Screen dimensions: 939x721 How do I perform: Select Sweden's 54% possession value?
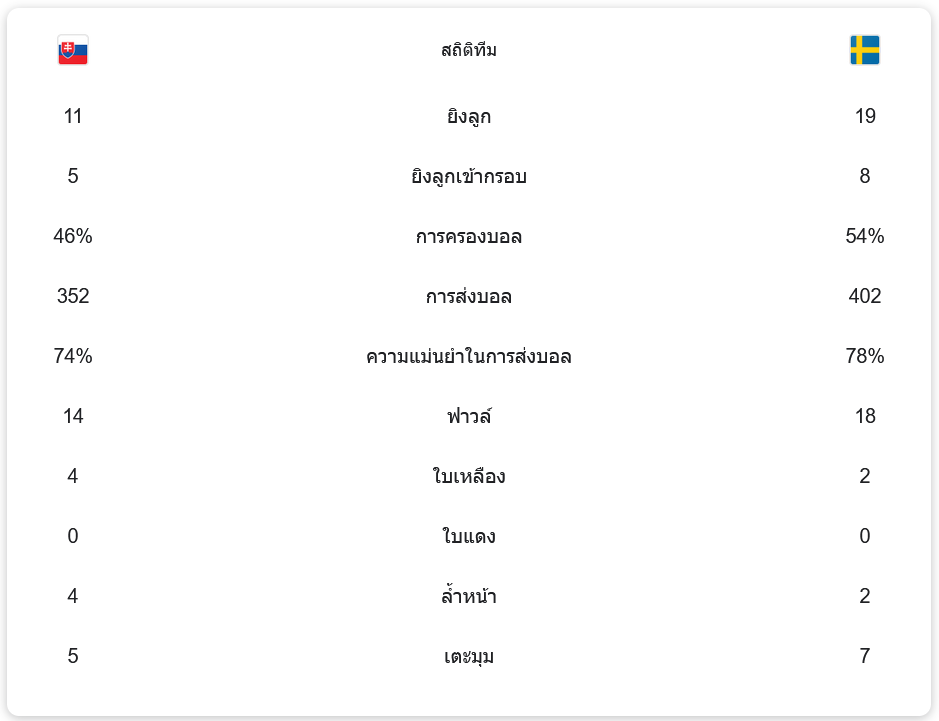click(x=864, y=236)
